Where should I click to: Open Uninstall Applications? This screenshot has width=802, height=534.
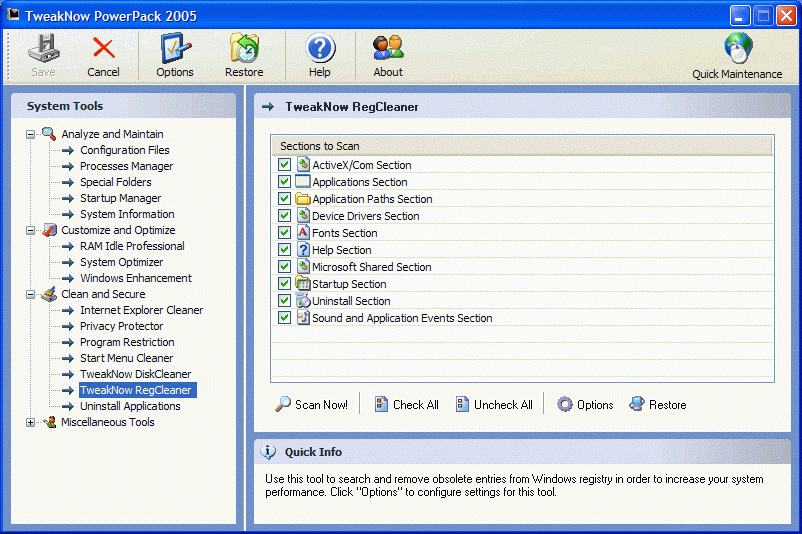coord(130,406)
